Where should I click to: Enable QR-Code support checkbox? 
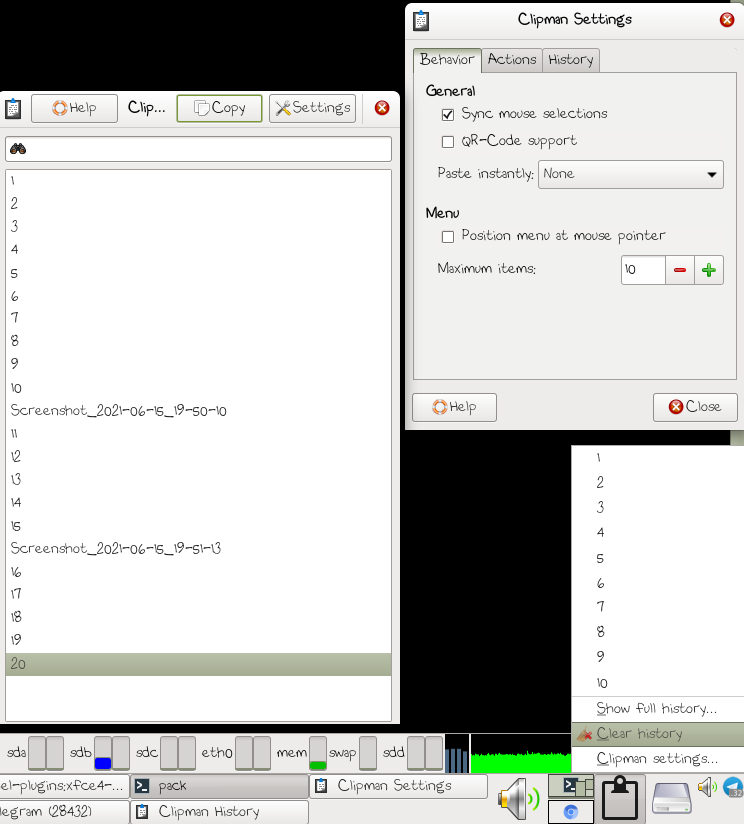coord(448,142)
